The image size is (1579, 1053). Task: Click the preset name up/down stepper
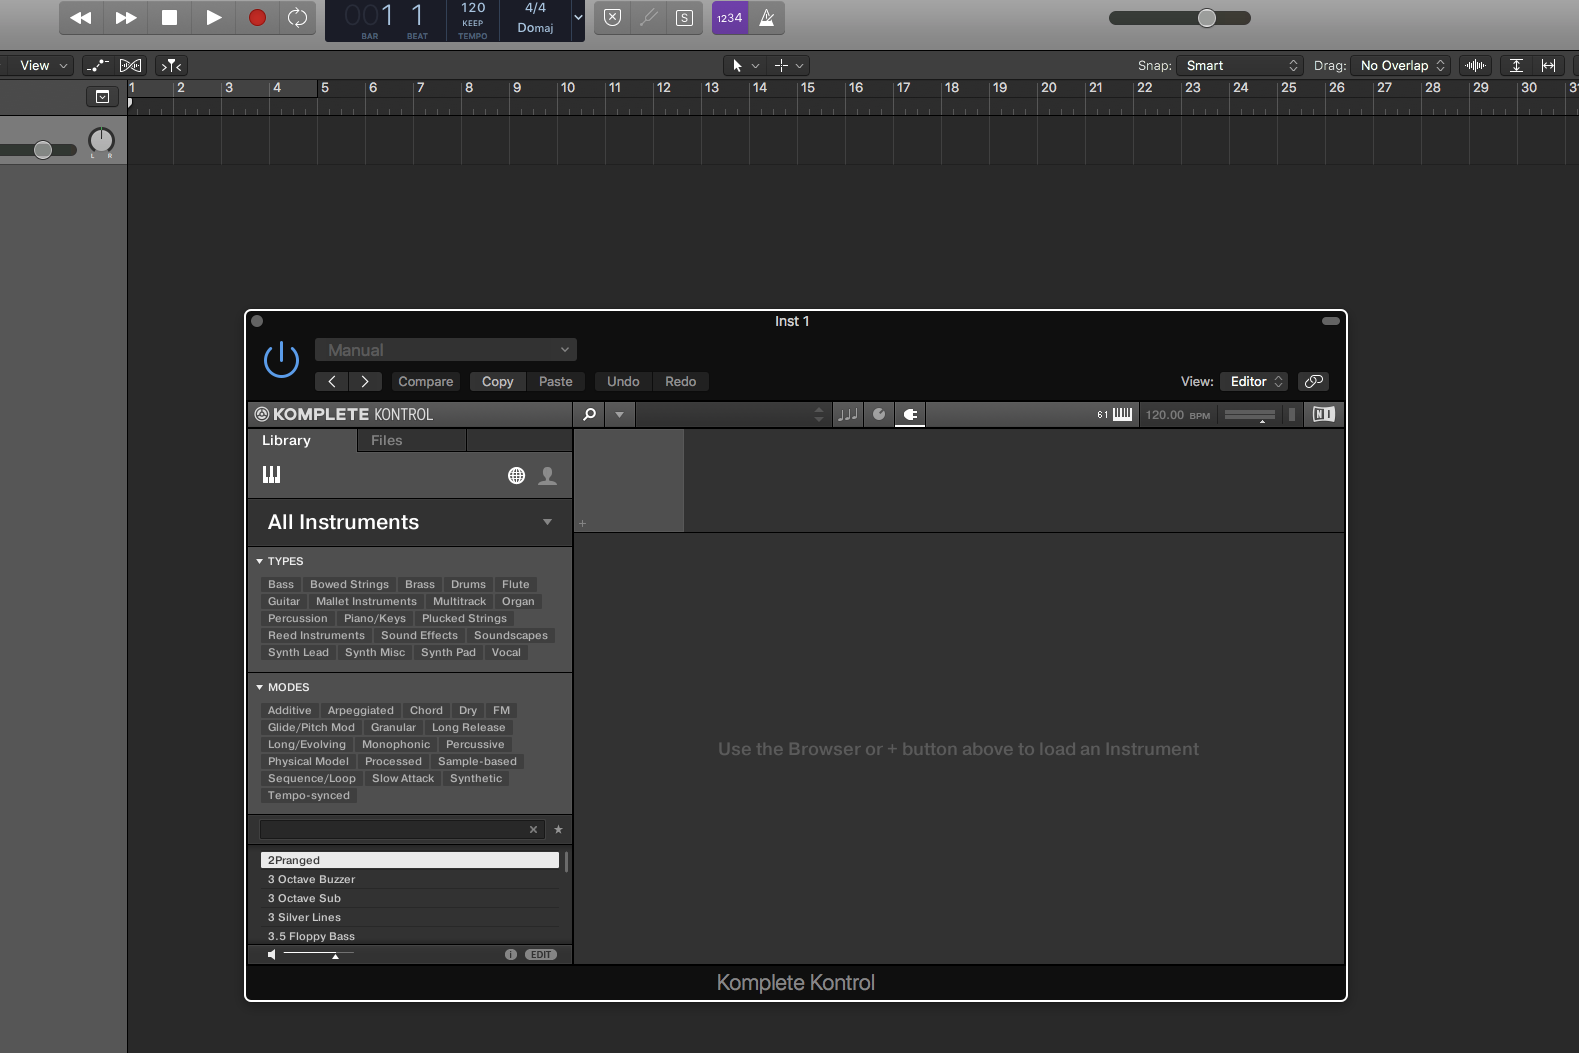tap(819, 414)
